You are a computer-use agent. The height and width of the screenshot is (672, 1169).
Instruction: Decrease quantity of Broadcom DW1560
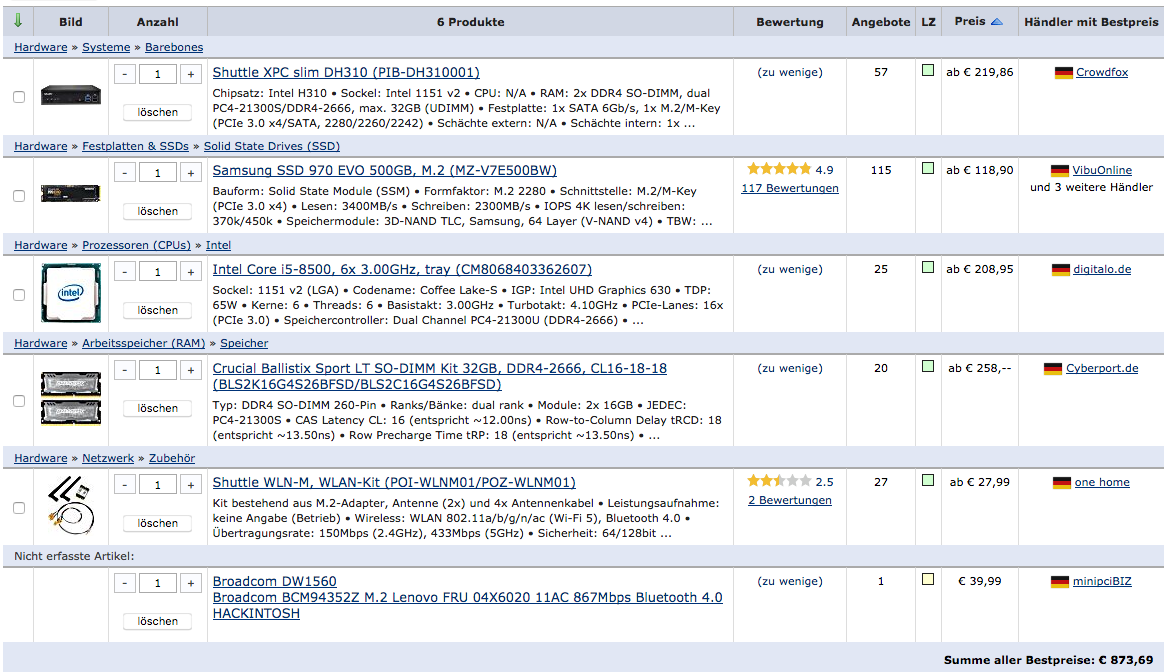pos(125,583)
